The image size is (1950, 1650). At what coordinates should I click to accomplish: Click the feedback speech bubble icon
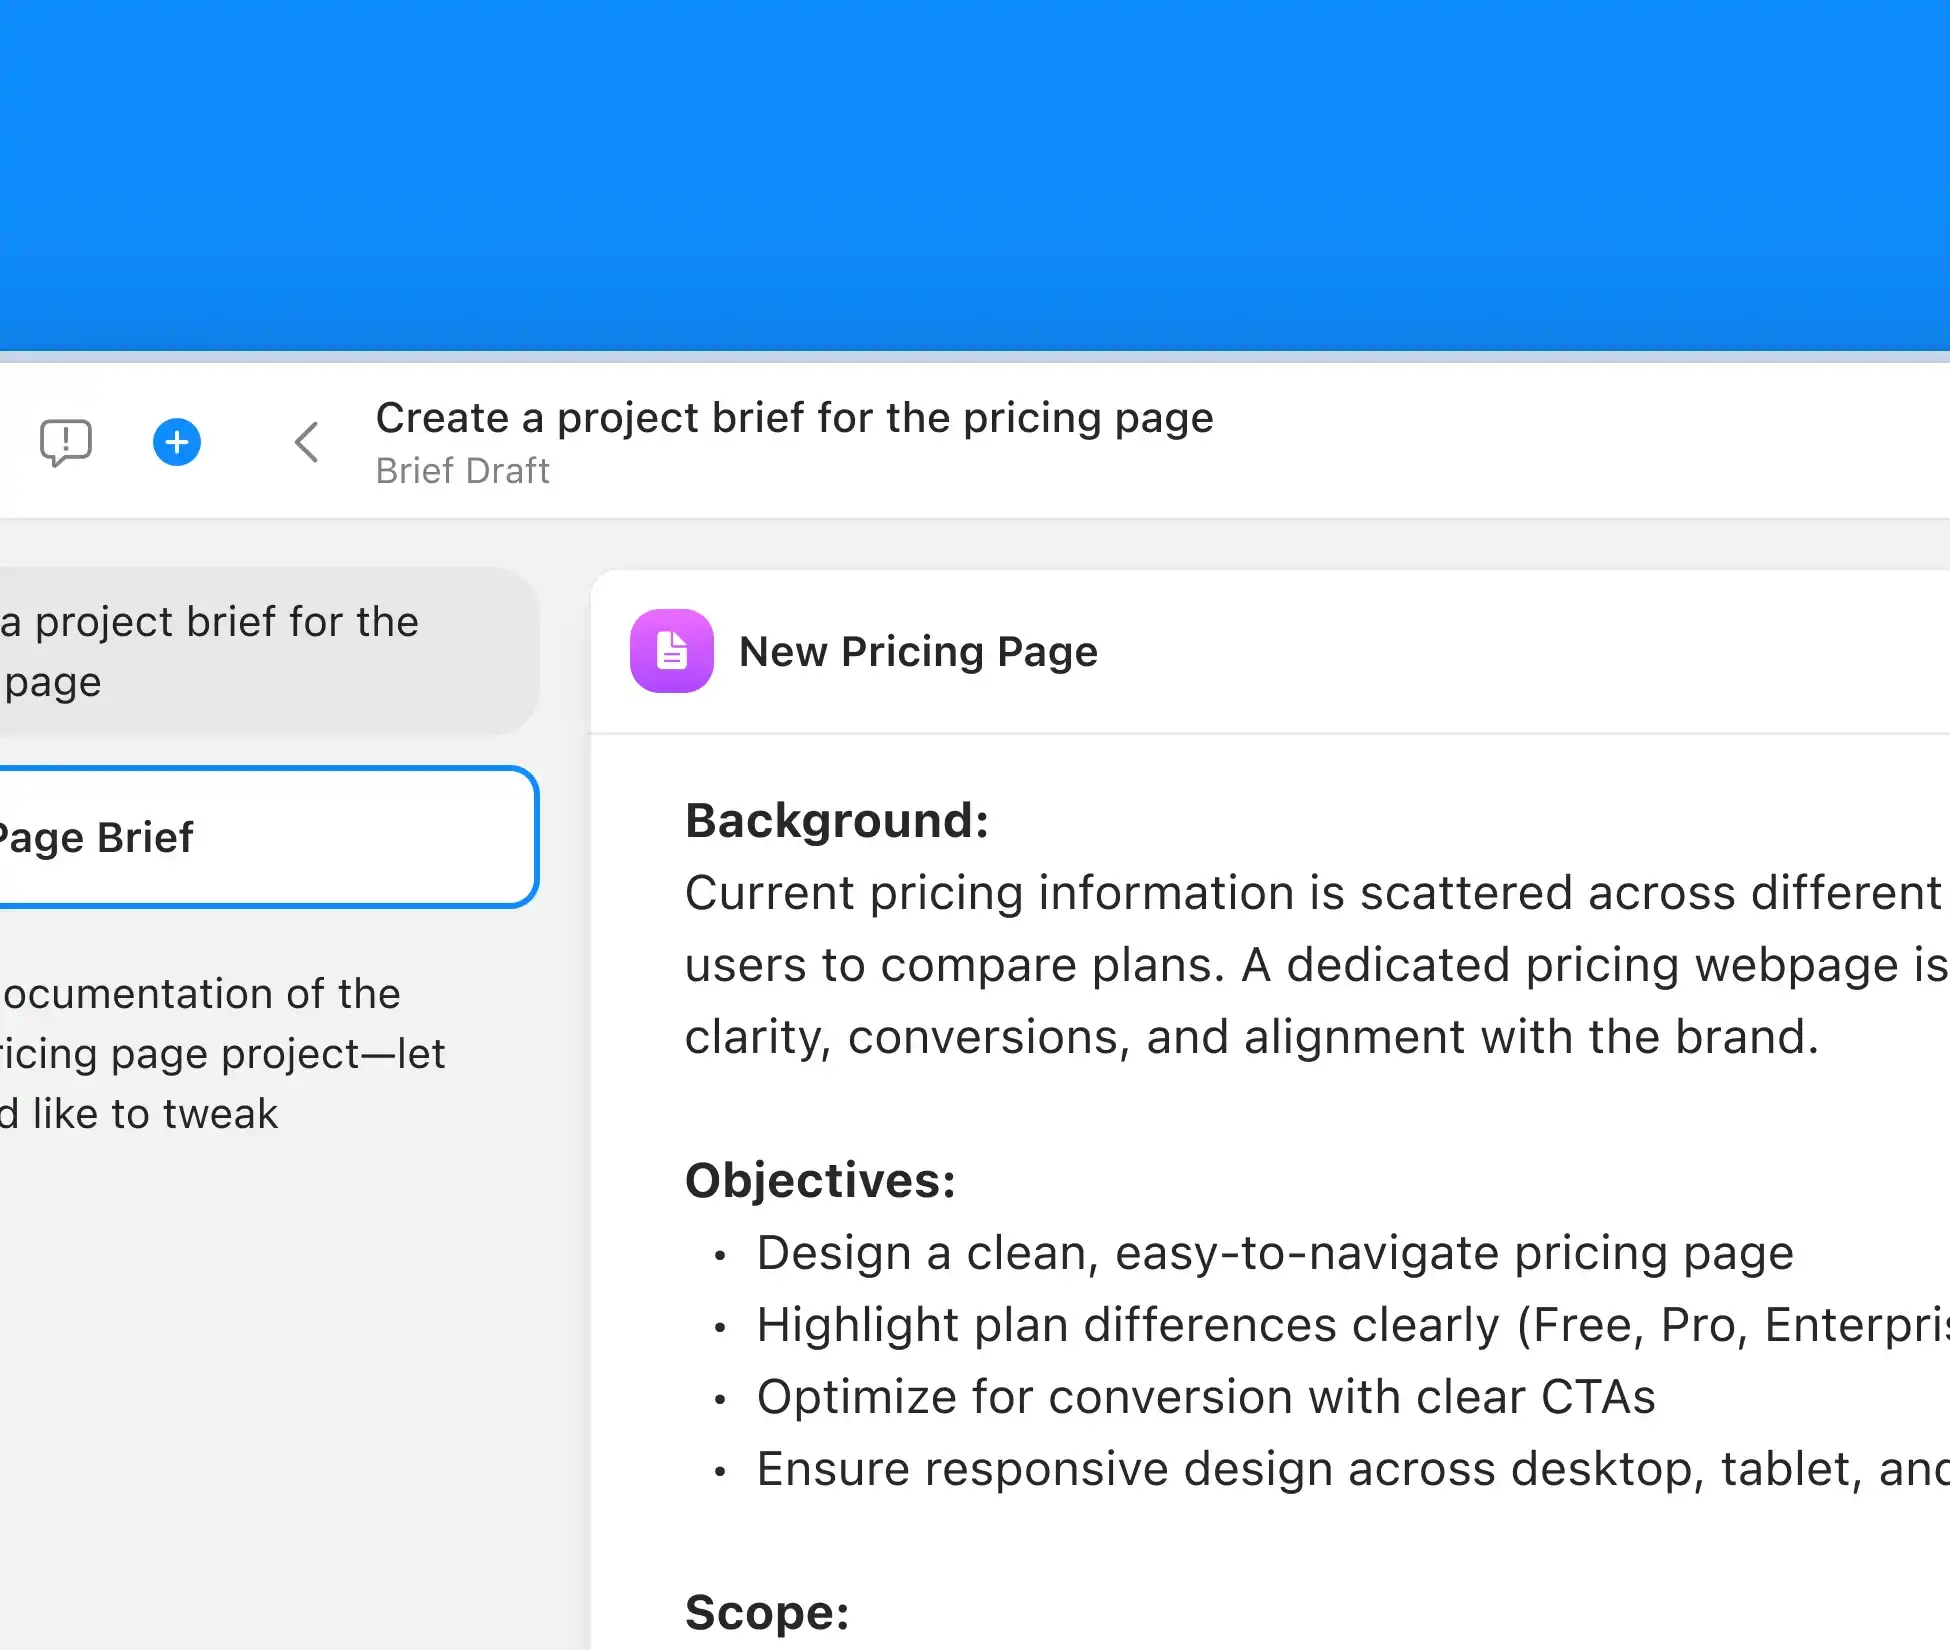(66, 442)
